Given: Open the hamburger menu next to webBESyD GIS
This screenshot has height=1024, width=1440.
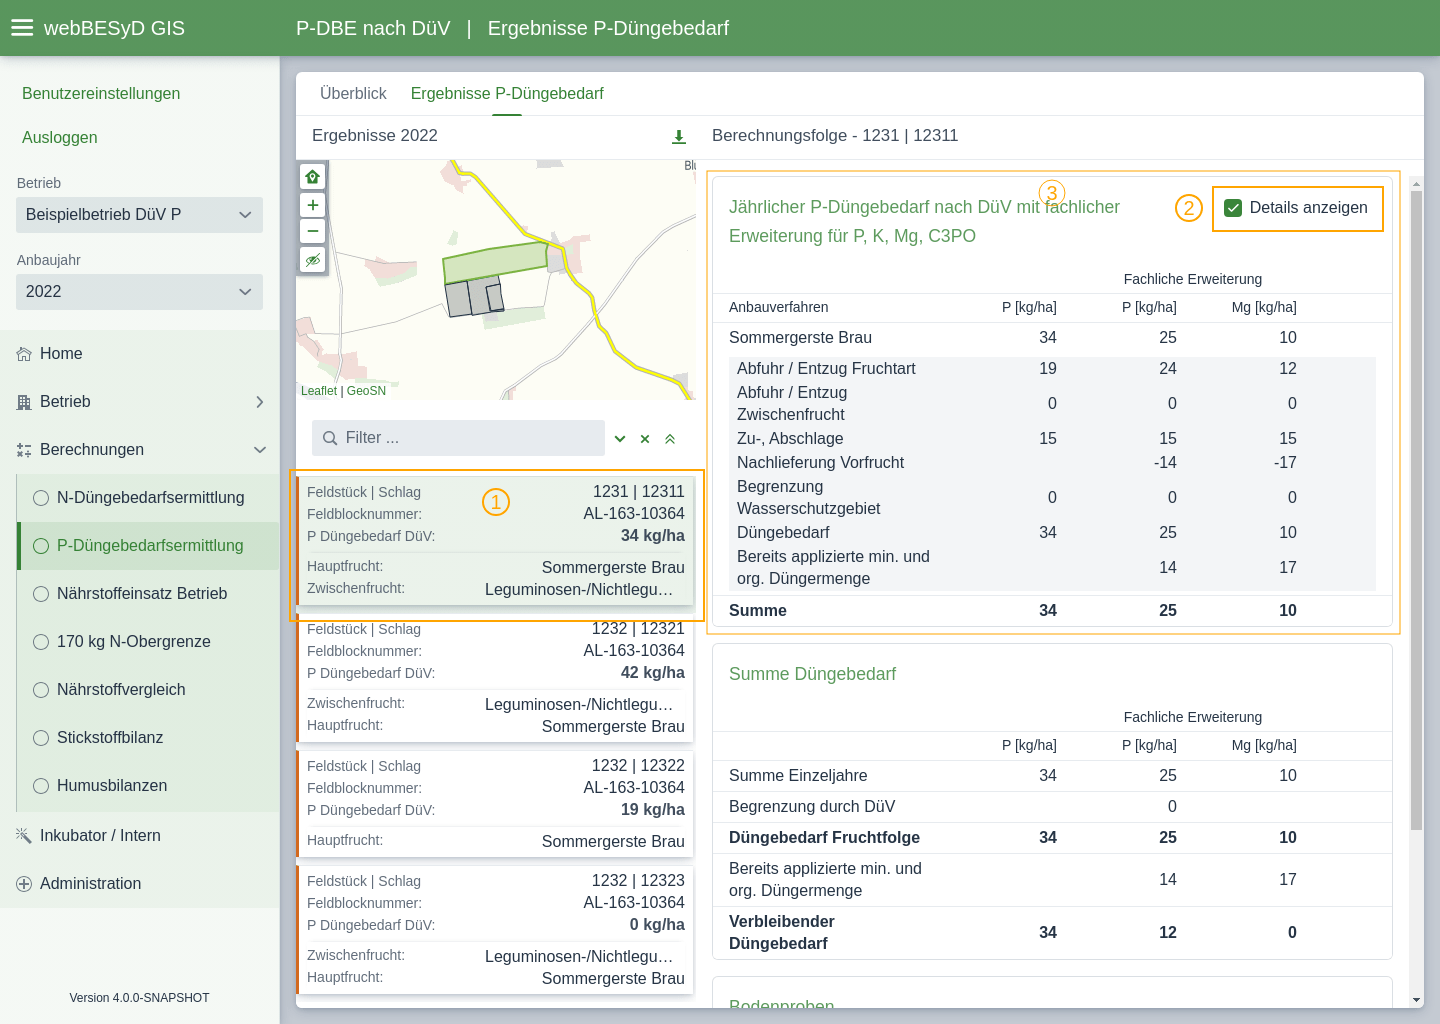Looking at the screenshot, I should (x=22, y=28).
